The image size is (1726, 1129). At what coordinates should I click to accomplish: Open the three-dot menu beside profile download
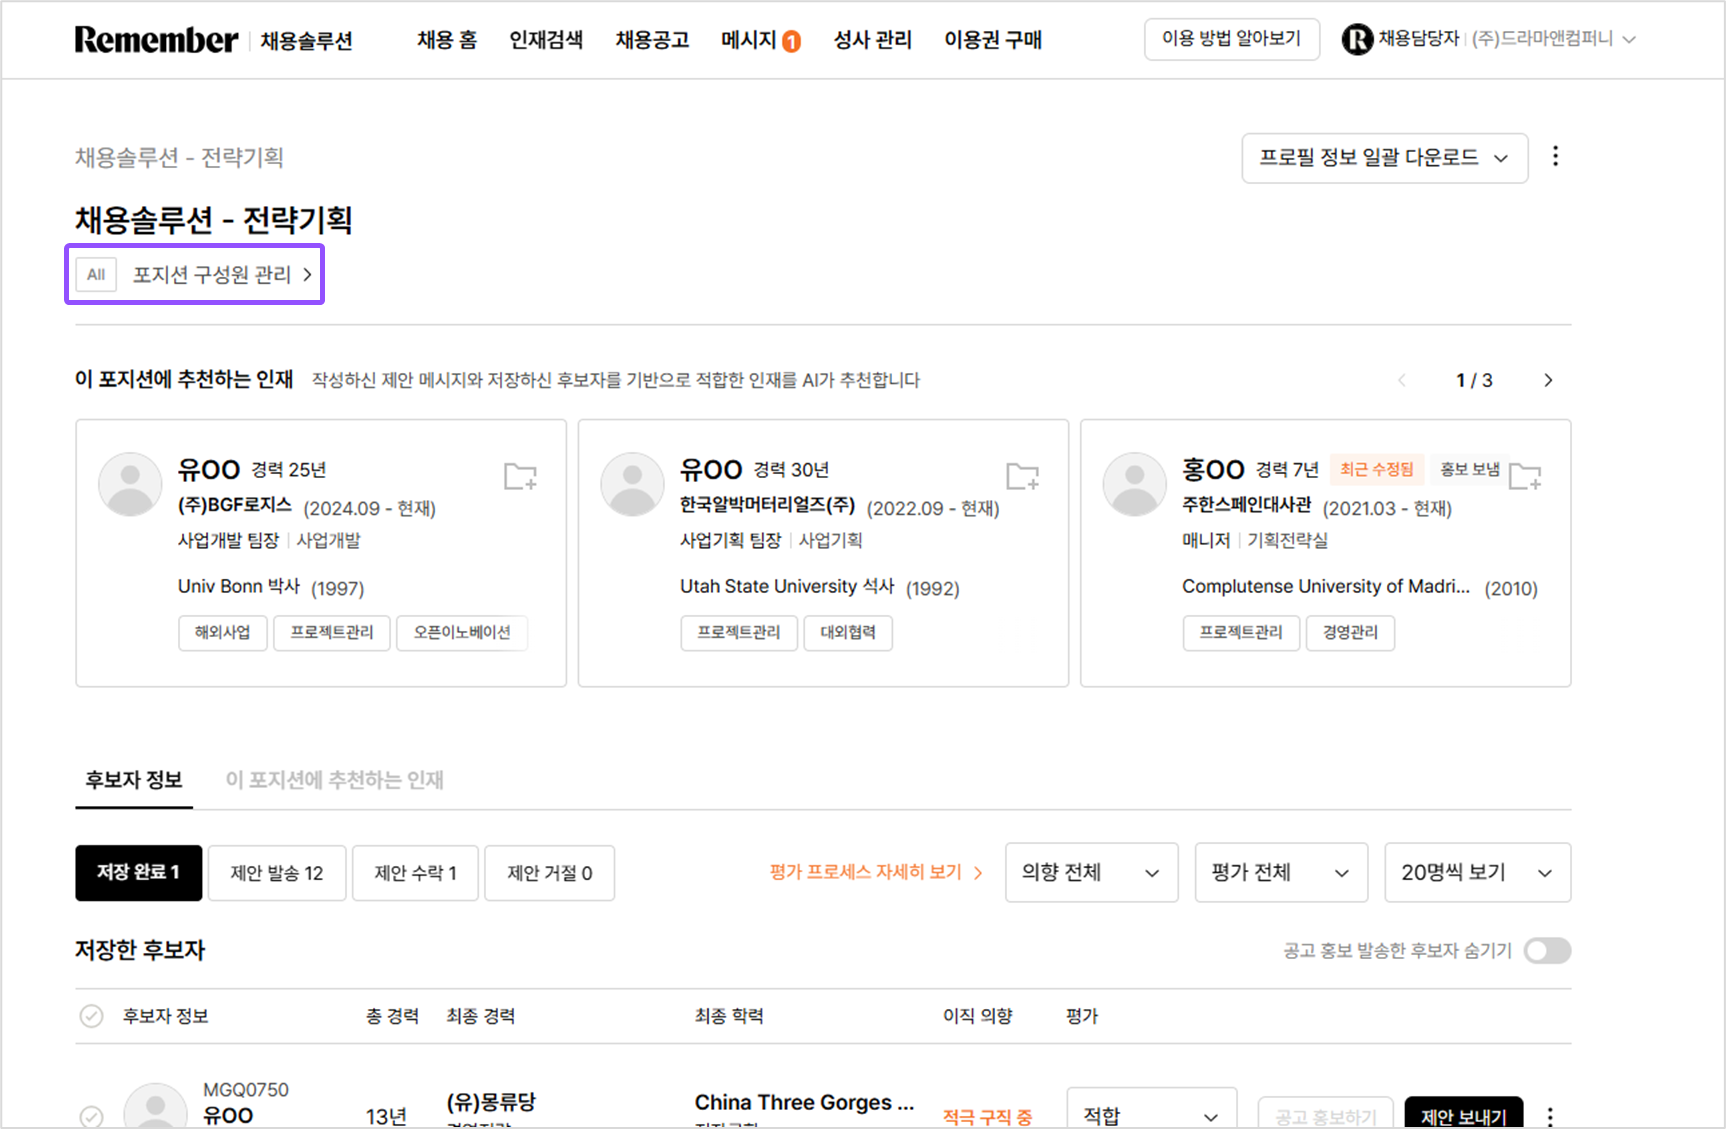(1555, 156)
